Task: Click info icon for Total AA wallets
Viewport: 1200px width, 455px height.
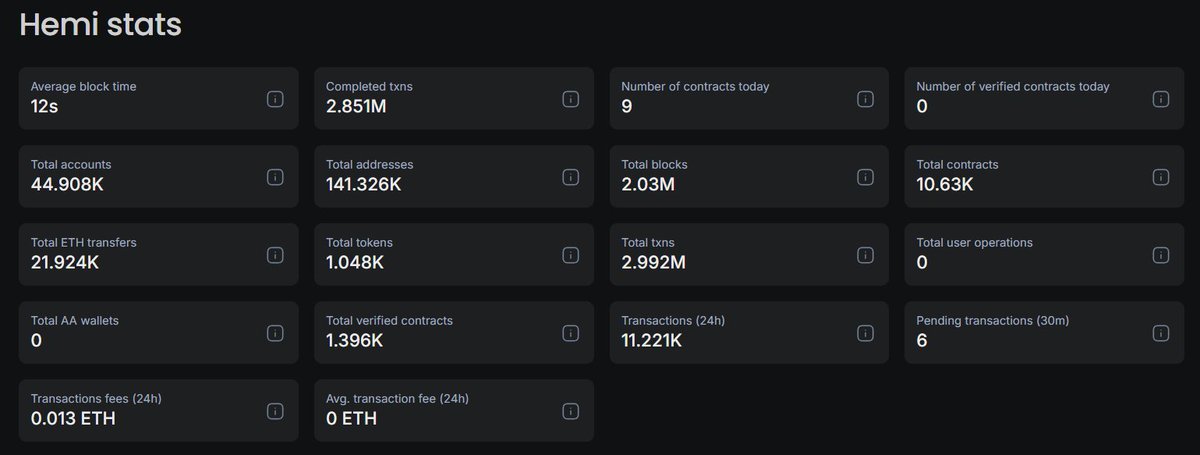Action: click(x=275, y=333)
